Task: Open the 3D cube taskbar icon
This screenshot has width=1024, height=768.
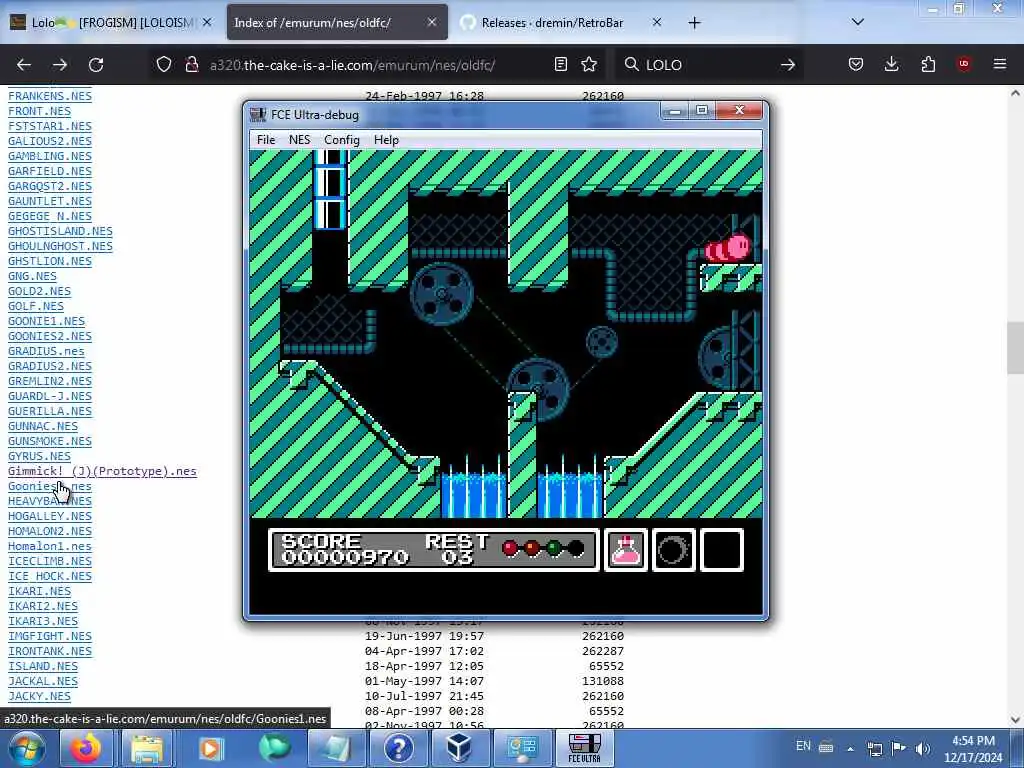Action: pos(459,748)
